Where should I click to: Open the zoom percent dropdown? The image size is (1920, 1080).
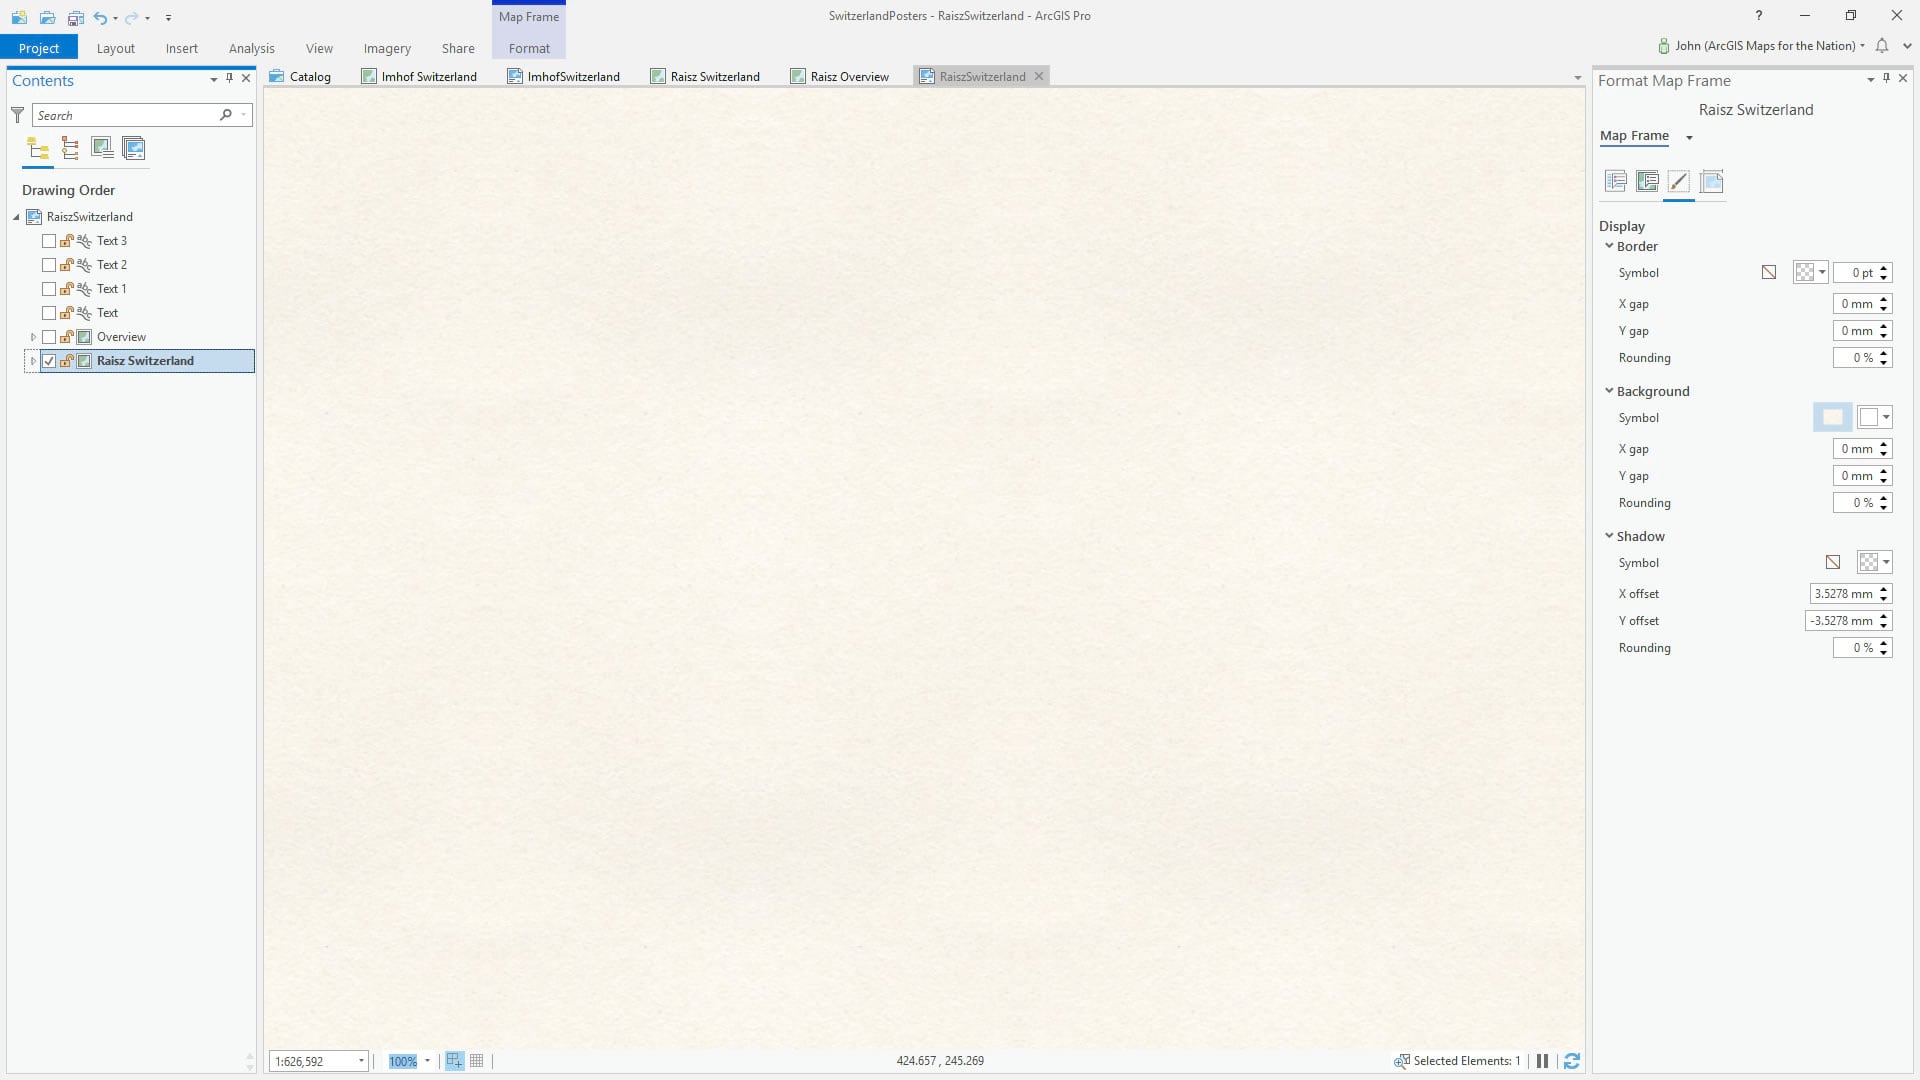pos(427,1061)
